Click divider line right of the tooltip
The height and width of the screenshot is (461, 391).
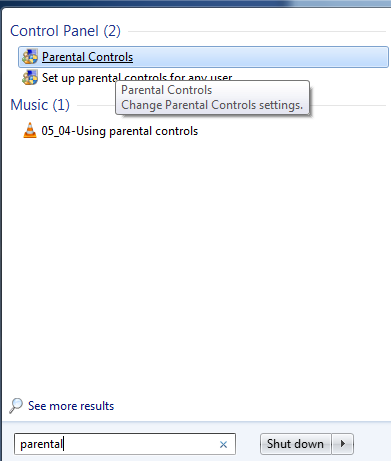coord(348,105)
